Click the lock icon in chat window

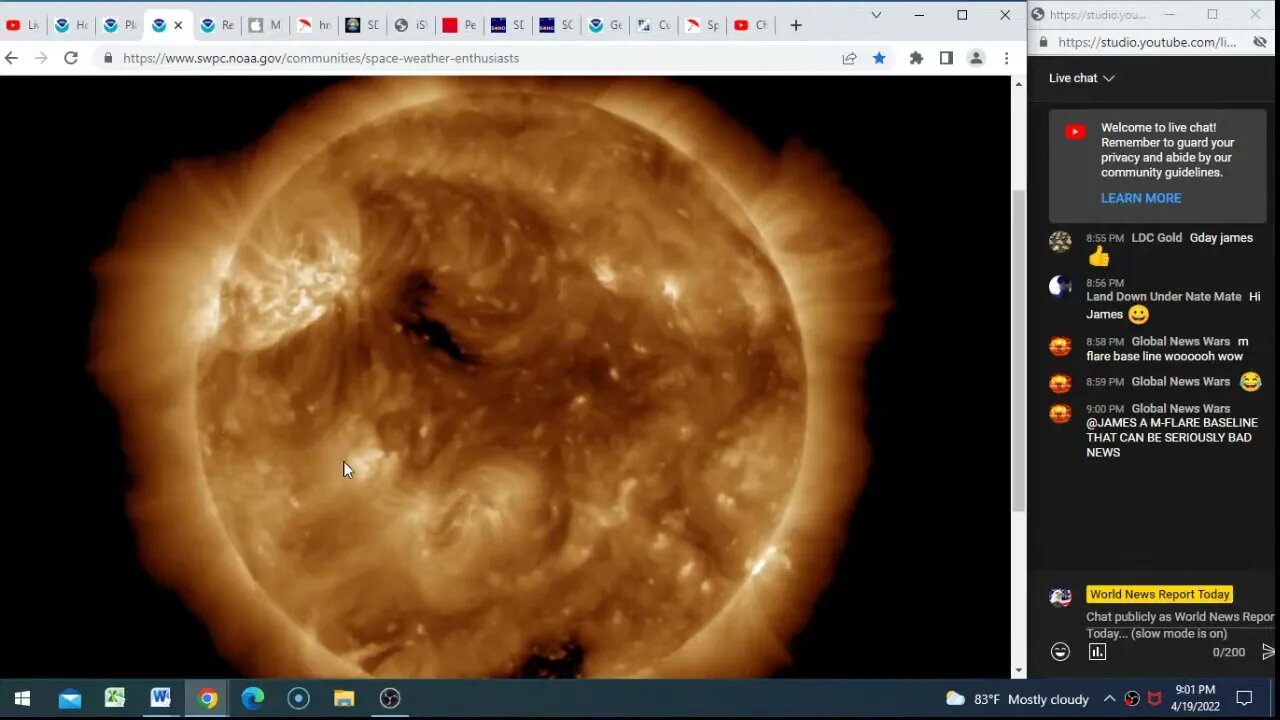click(x=1044, y=42)
